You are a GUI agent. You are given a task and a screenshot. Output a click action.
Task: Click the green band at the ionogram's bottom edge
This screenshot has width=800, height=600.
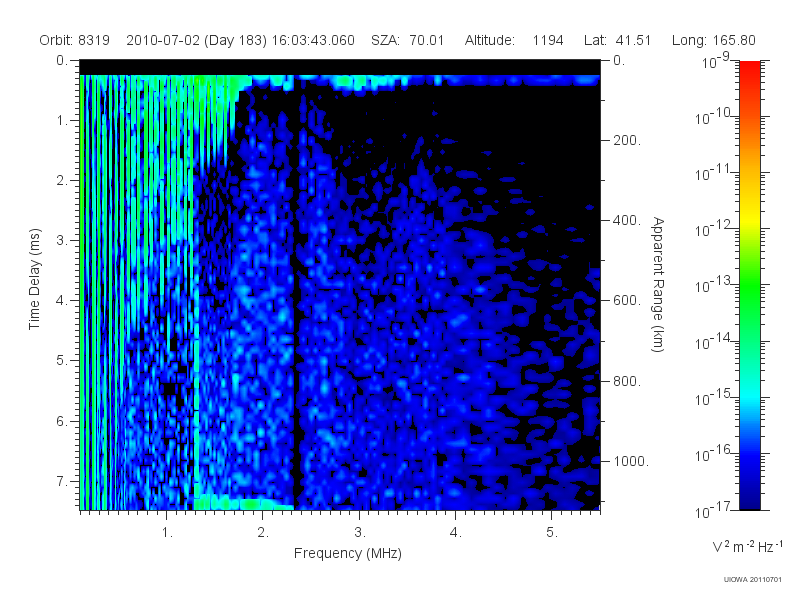244,503
